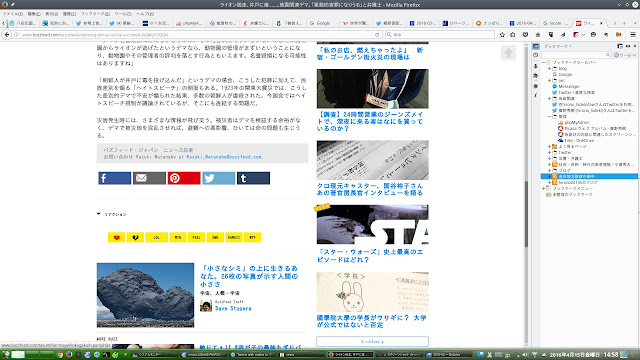The width and height of the screenshot is (640, 360).
Task: React with the WTF badge
Action: (252, 238)
